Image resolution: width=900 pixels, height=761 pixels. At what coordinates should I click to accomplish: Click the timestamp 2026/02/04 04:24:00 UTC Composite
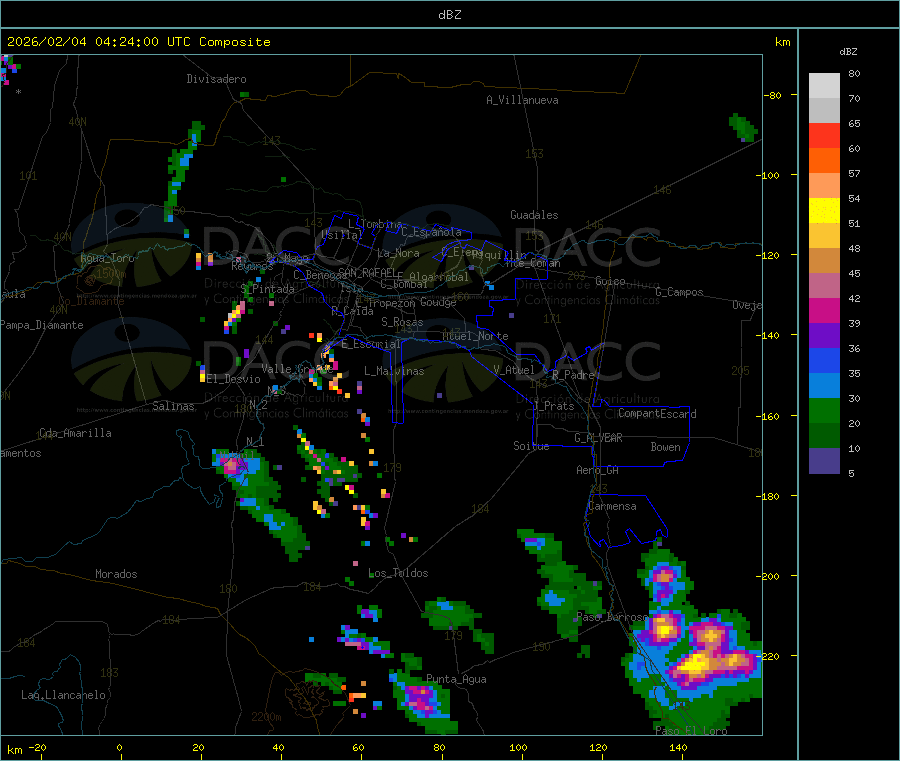(138, 42)
